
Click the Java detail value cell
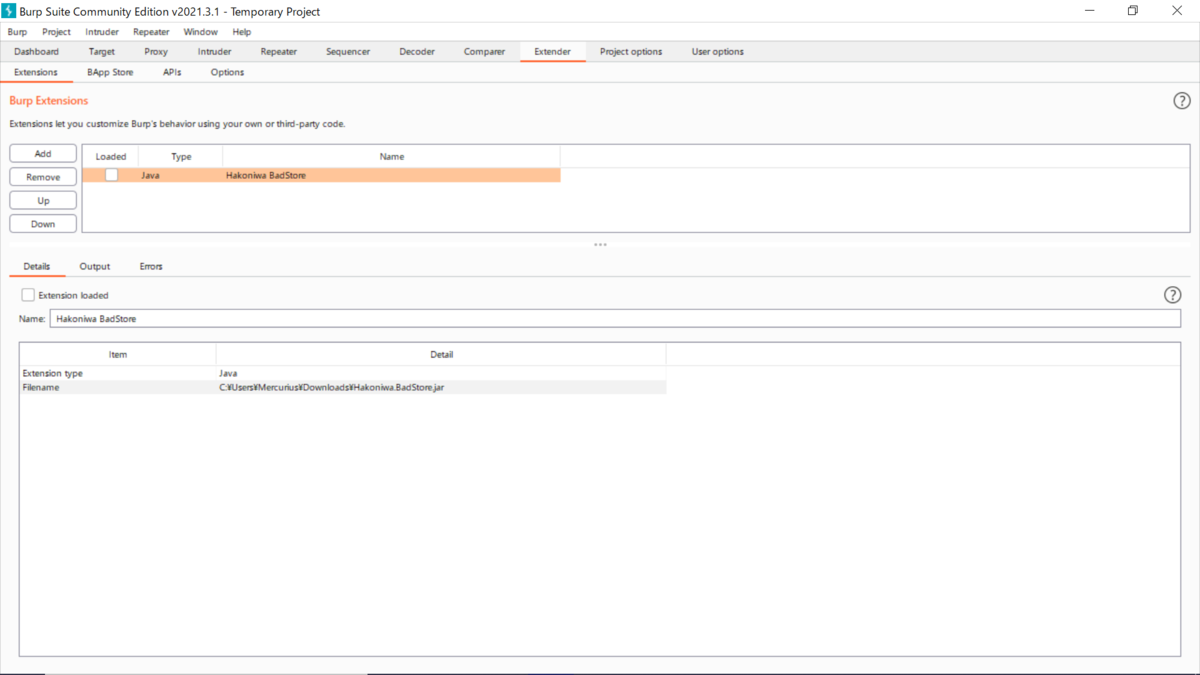(228, 373)
